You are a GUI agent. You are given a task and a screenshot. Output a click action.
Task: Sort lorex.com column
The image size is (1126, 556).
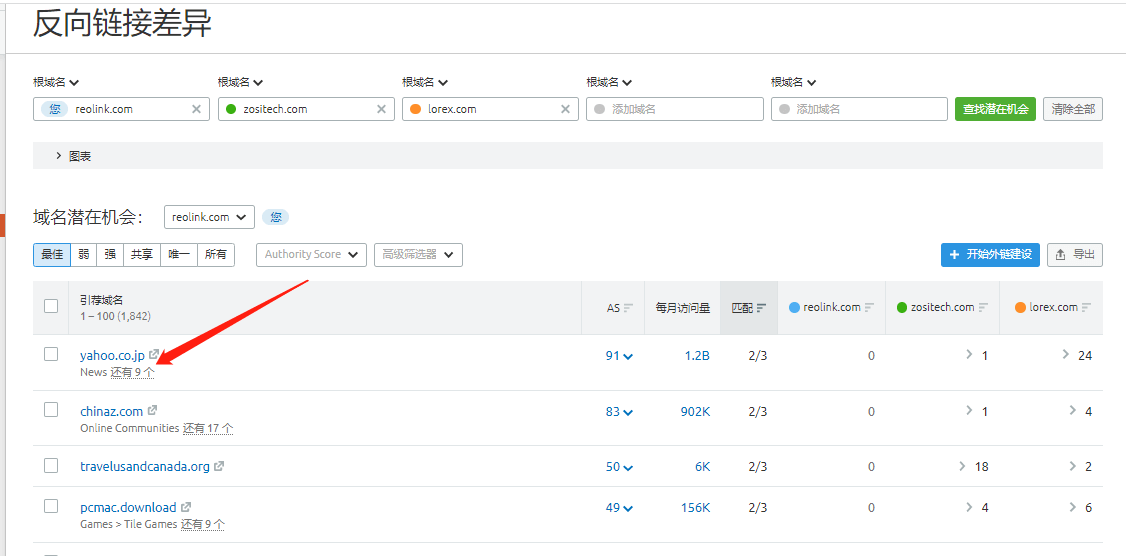[x=1087, y=307]
